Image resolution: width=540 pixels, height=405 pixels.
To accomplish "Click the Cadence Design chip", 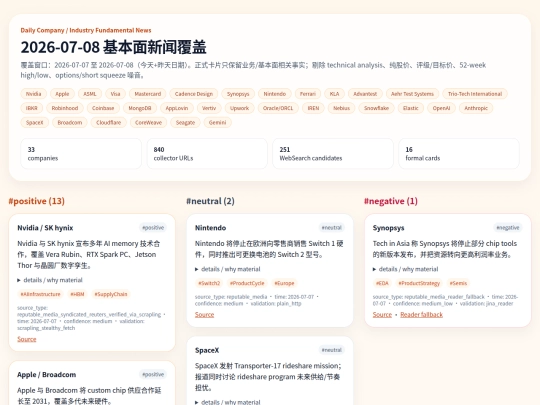I will click(x=194, y=94).
